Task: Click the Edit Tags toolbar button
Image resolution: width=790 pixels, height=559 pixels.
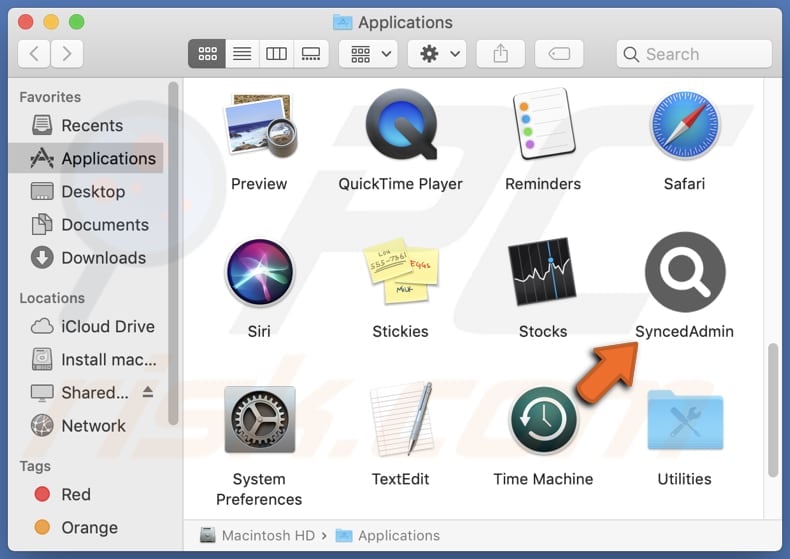Action: point(559,53)
